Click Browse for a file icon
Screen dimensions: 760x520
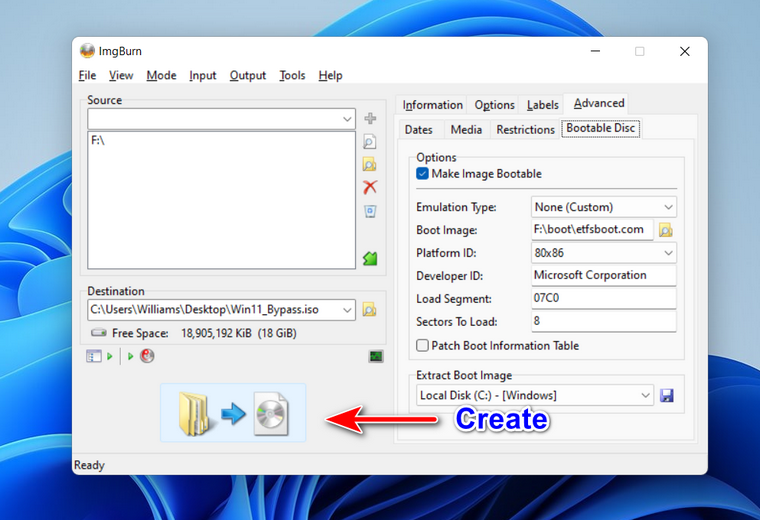[x=369, y=142]
